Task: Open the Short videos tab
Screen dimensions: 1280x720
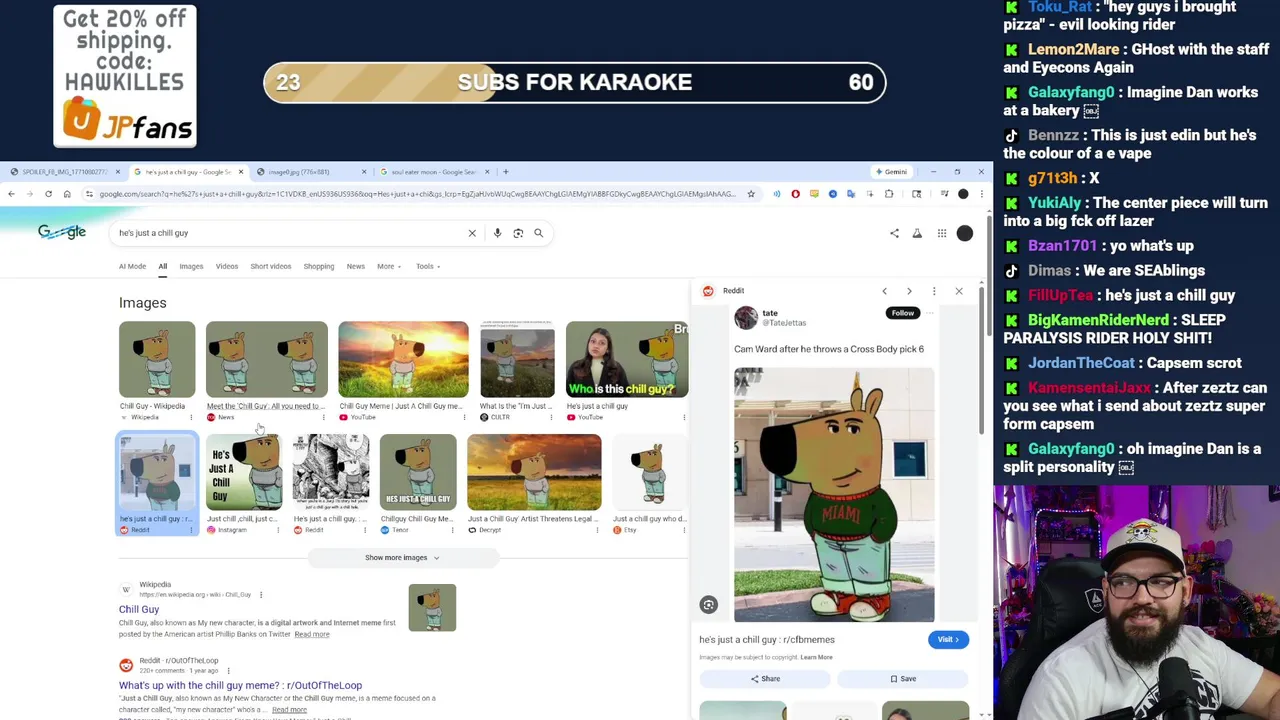Action: 270,266
